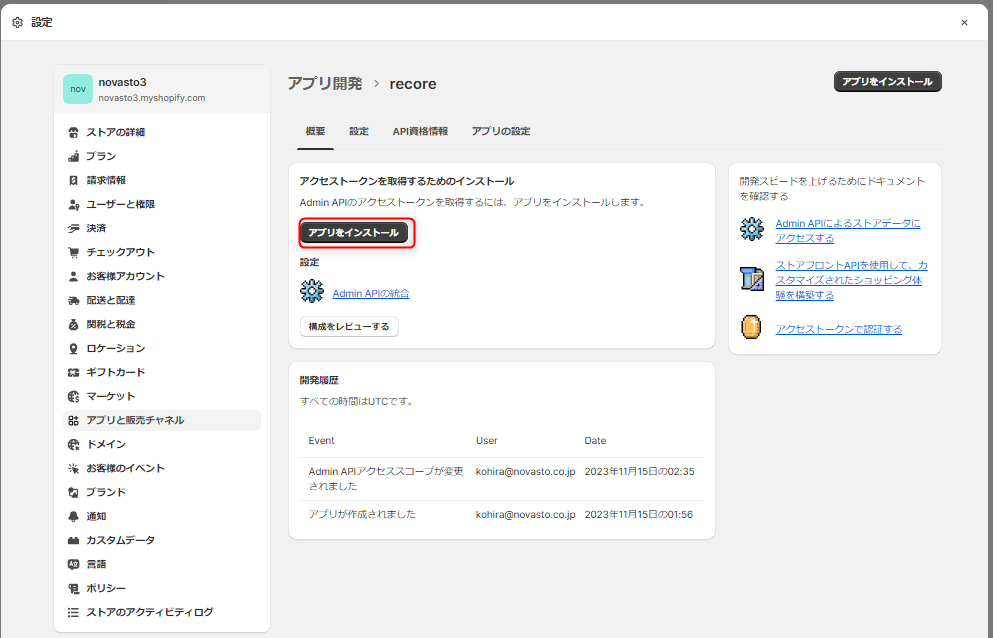Click the language icon beside 言語

(x=73, y=565)
